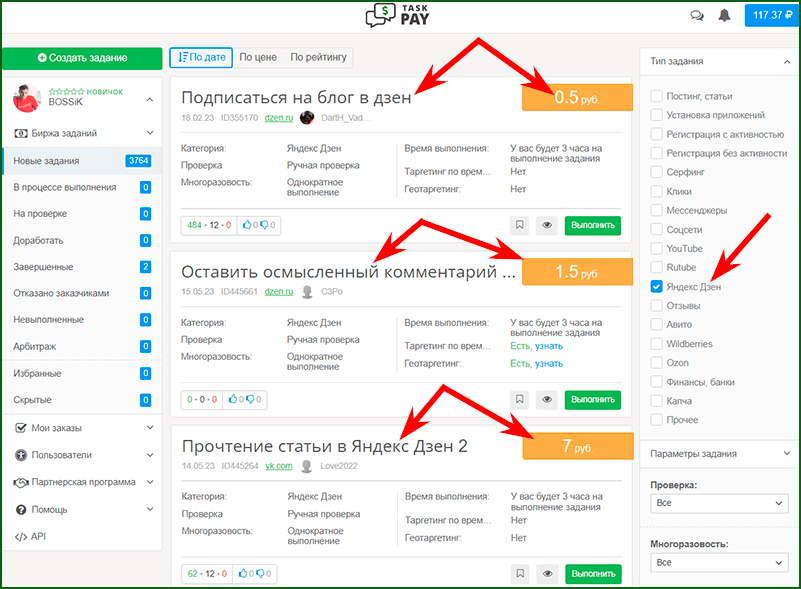Sort tasks По цене
The height and width of the screenshot is (589, 801).
258,58
